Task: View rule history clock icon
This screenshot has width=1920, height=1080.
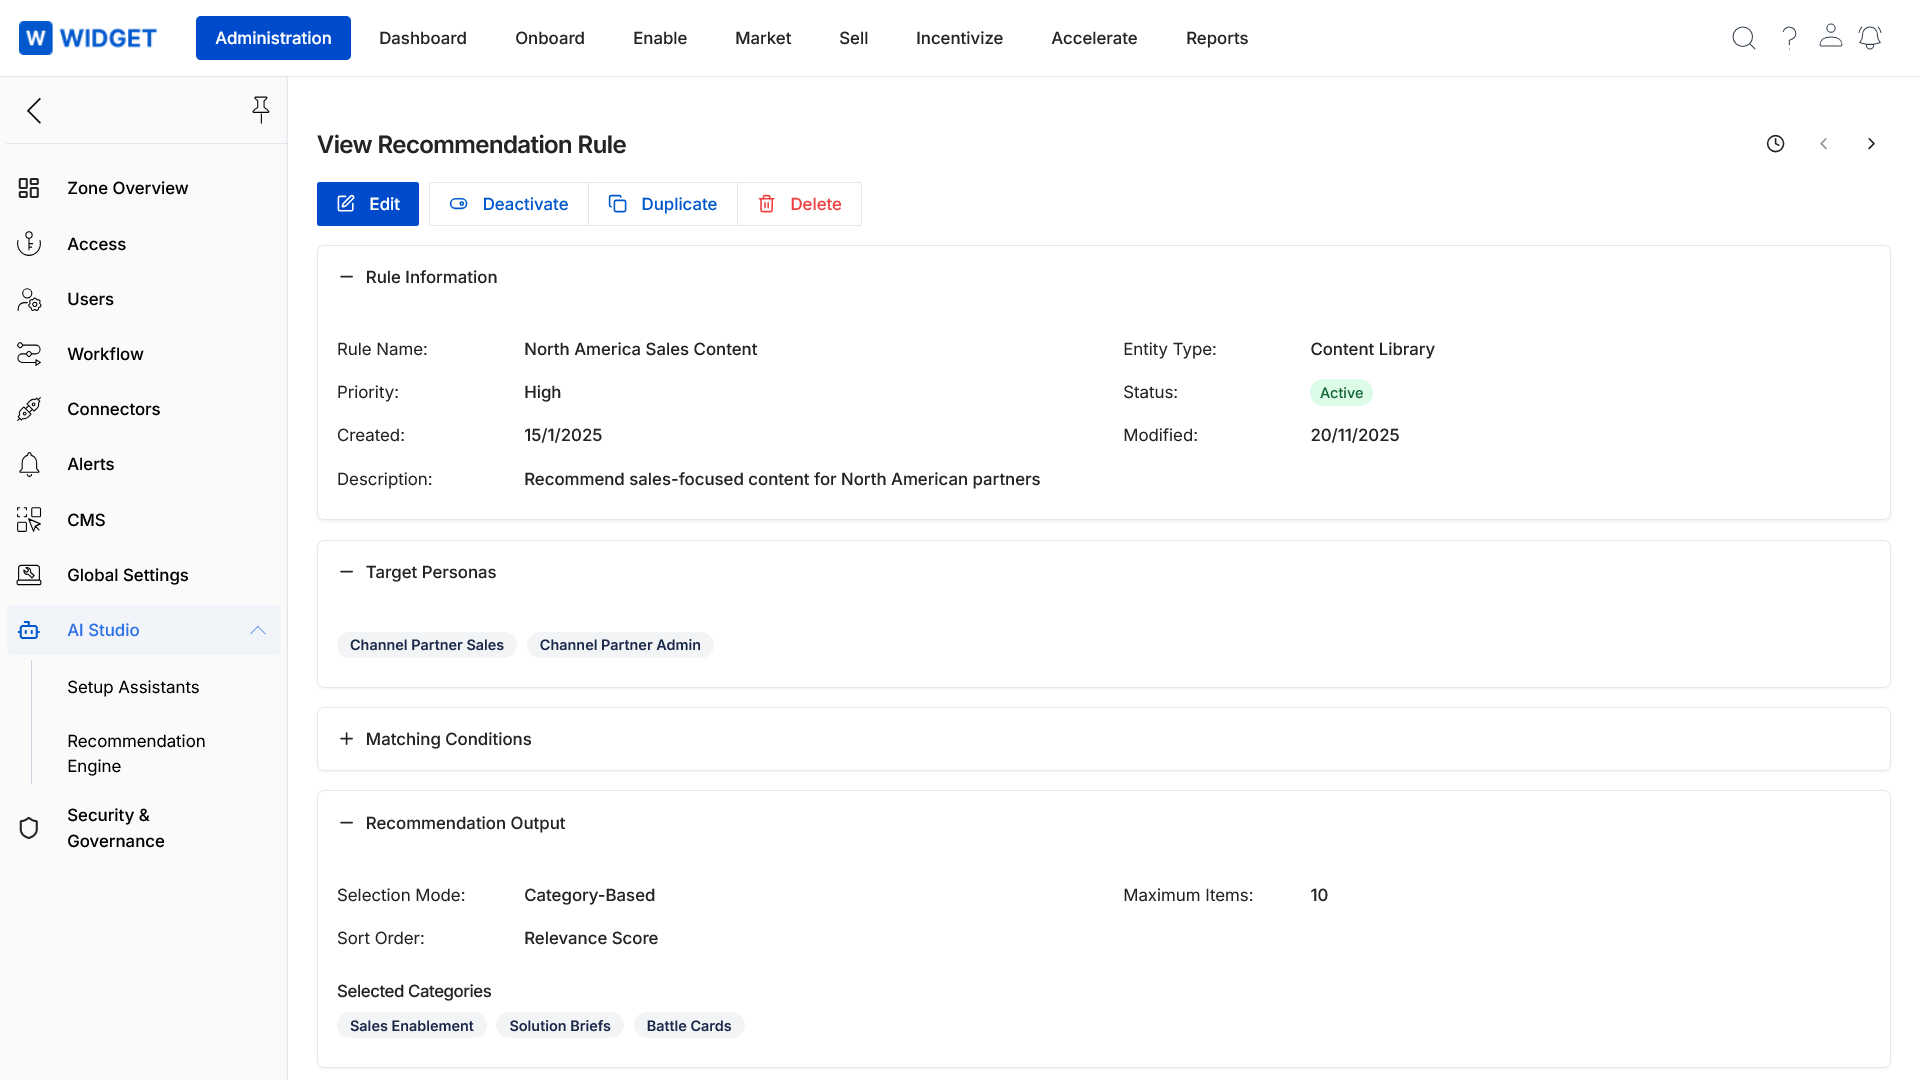Action: pos(1776,144)
